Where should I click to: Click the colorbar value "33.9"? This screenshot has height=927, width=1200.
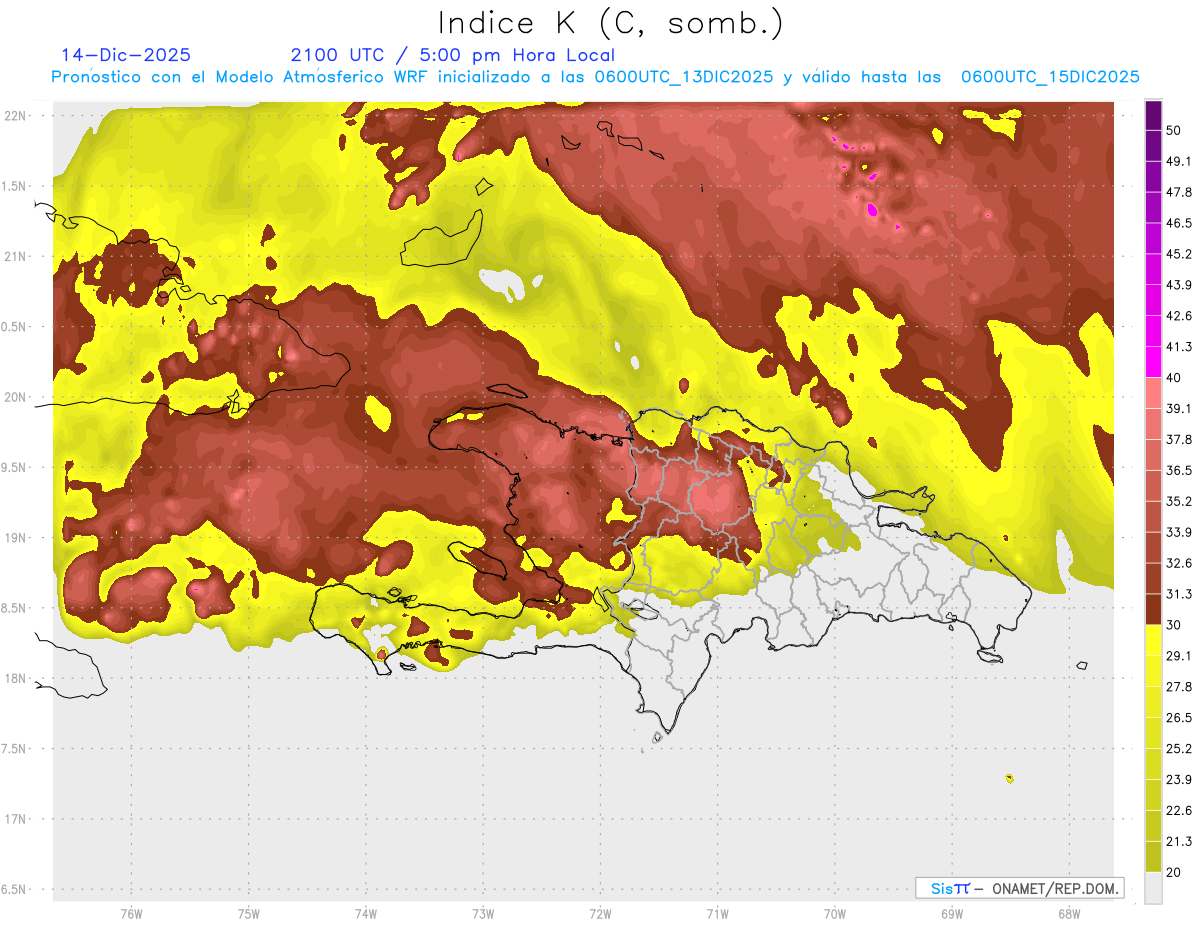(x=1178, y=532)
